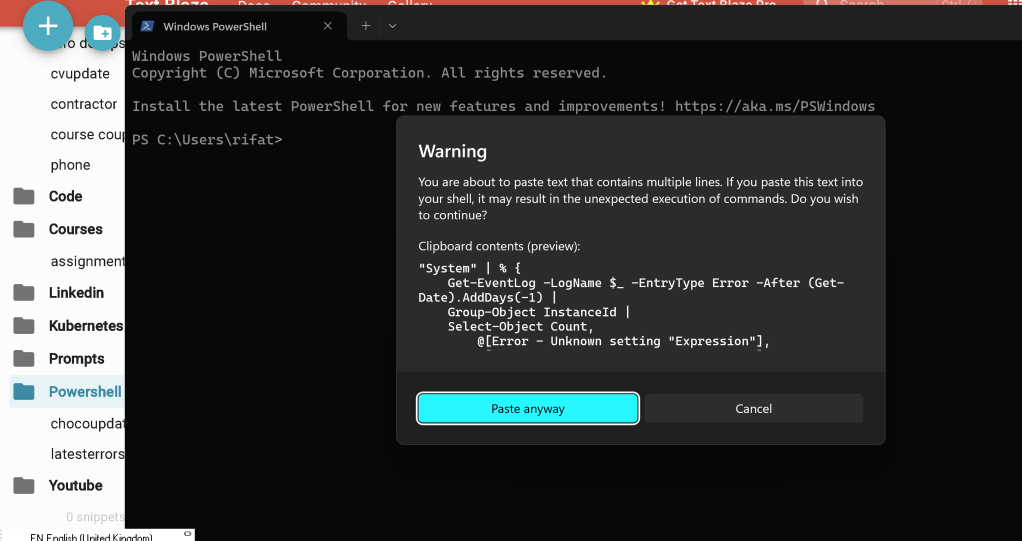
Task: Click the new folder button
Action: click(102, 33)
